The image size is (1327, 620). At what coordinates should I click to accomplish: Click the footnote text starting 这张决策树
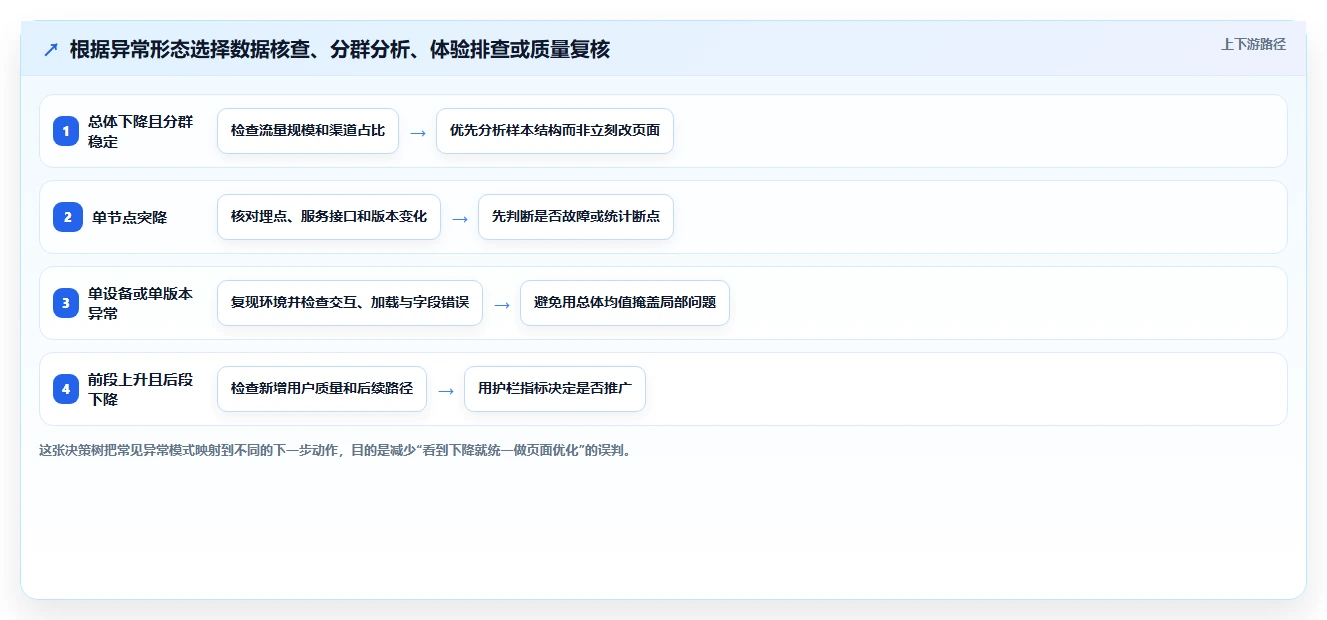click(x=335, y=450)
